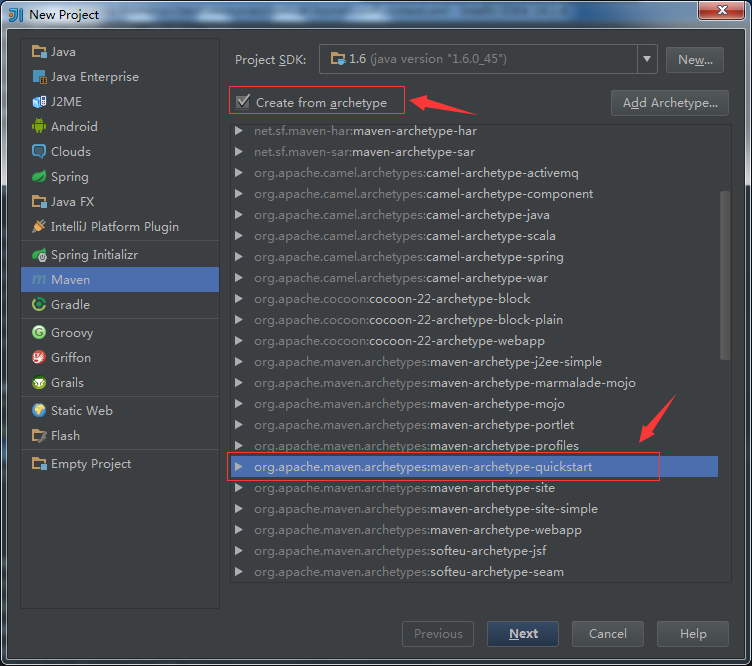Toggle the Create from archetype checkbox

coord(243,102)
